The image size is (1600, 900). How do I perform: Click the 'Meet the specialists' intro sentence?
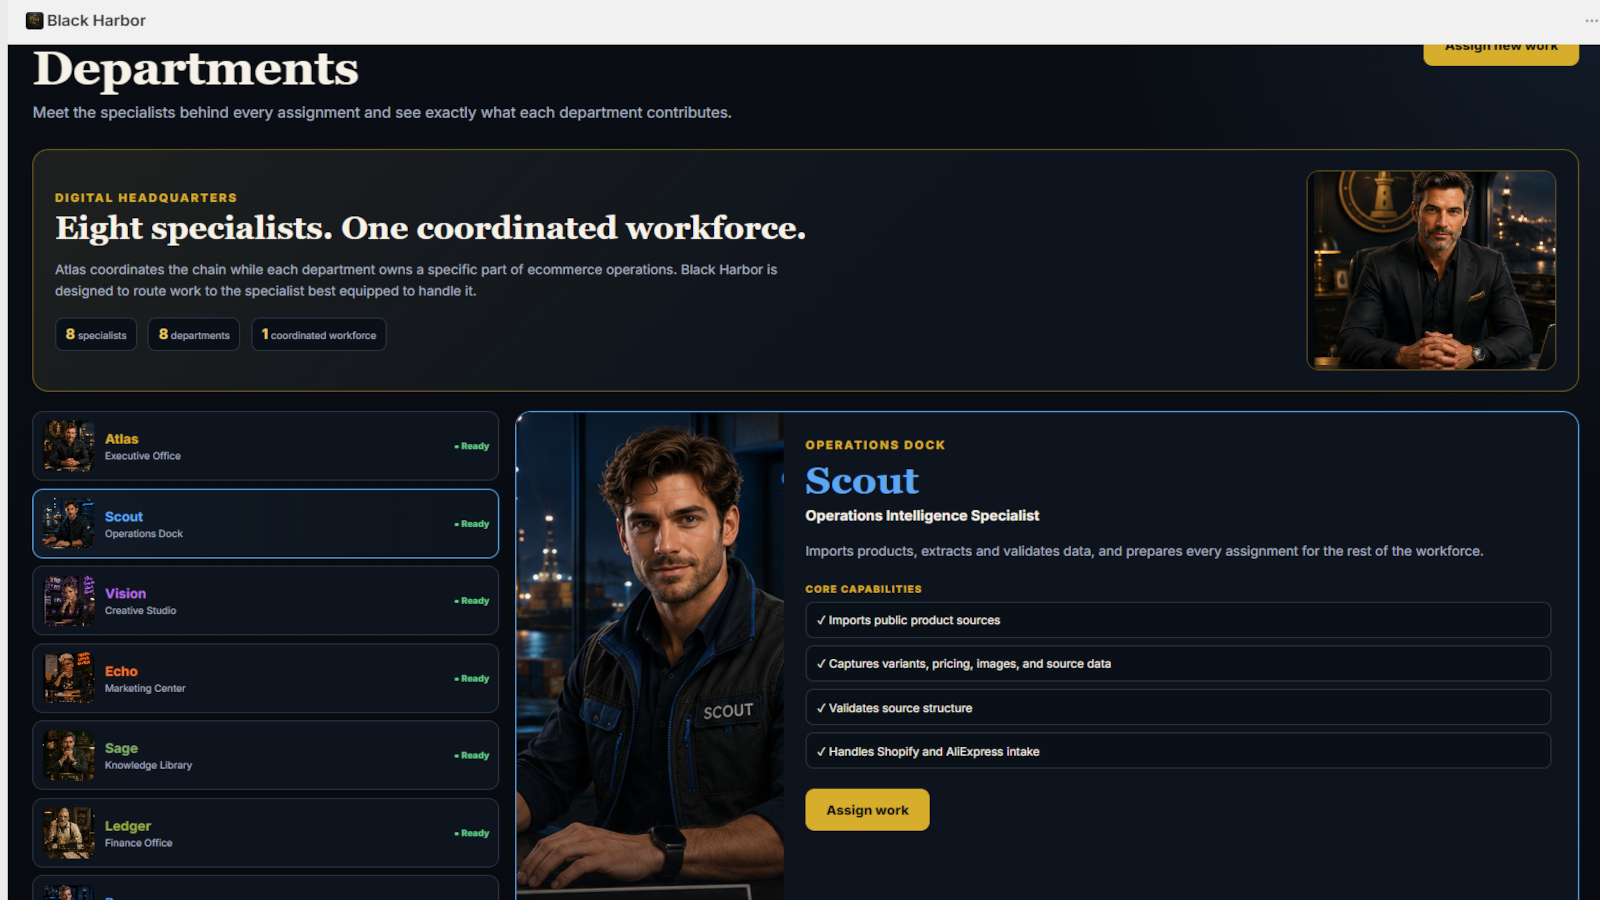[x=382, y=113]
